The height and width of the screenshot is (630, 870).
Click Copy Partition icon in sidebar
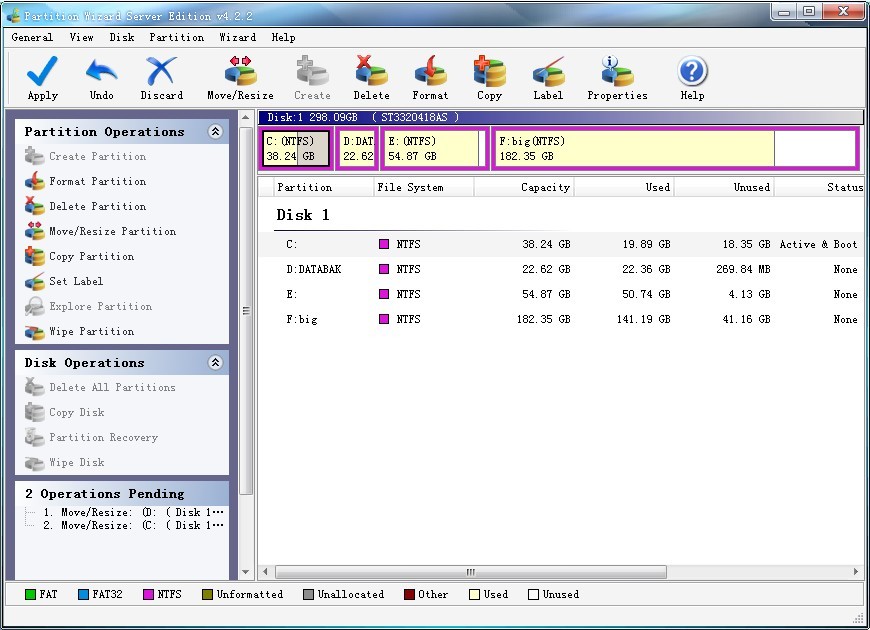tap(34, 256)
